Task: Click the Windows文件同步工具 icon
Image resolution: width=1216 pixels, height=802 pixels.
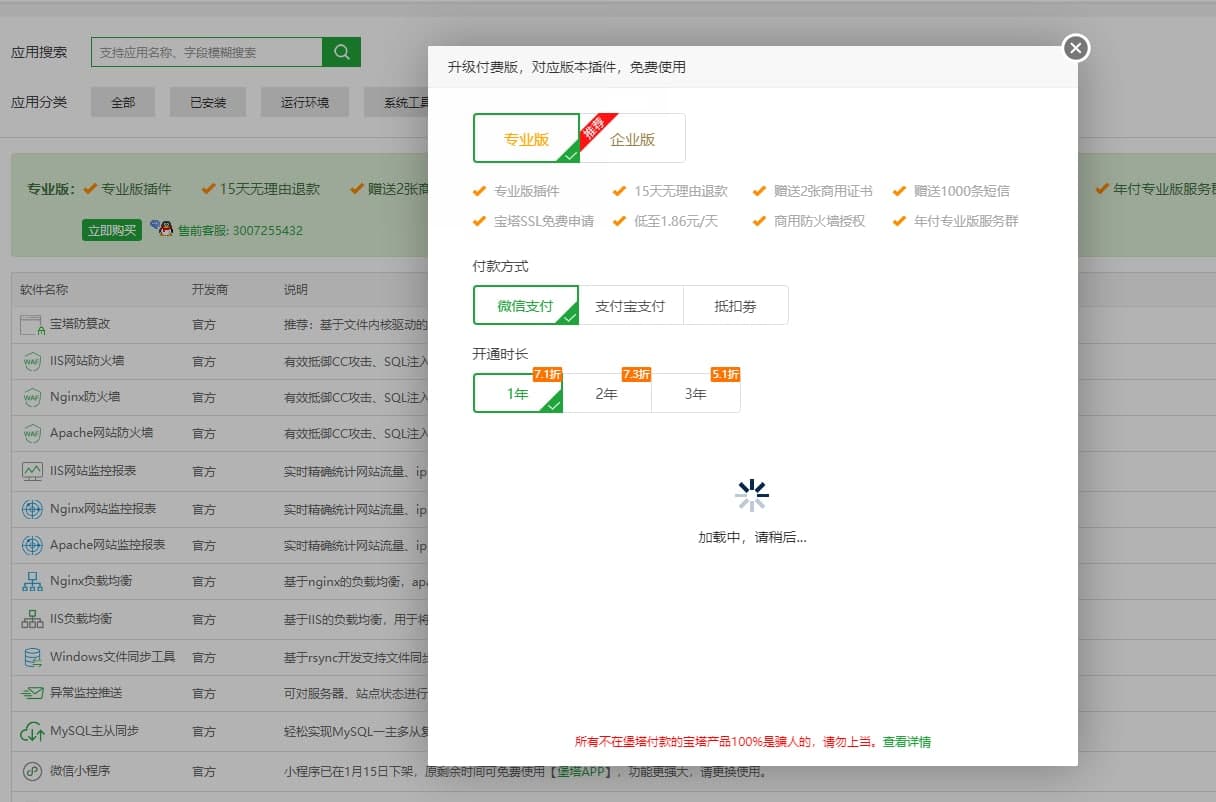Action: (x=32, y=657)
